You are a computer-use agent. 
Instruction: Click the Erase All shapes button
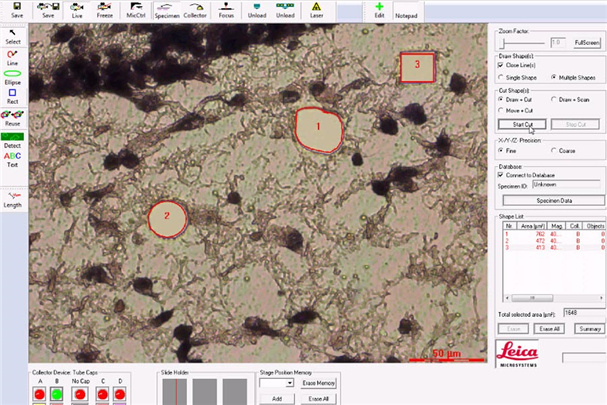[x=549, y=328]
